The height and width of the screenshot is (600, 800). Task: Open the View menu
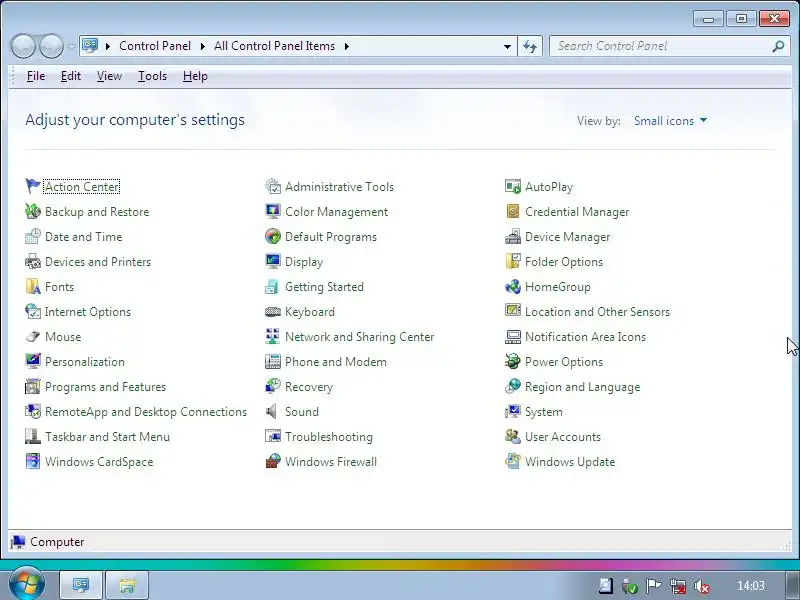pos(109,76)
